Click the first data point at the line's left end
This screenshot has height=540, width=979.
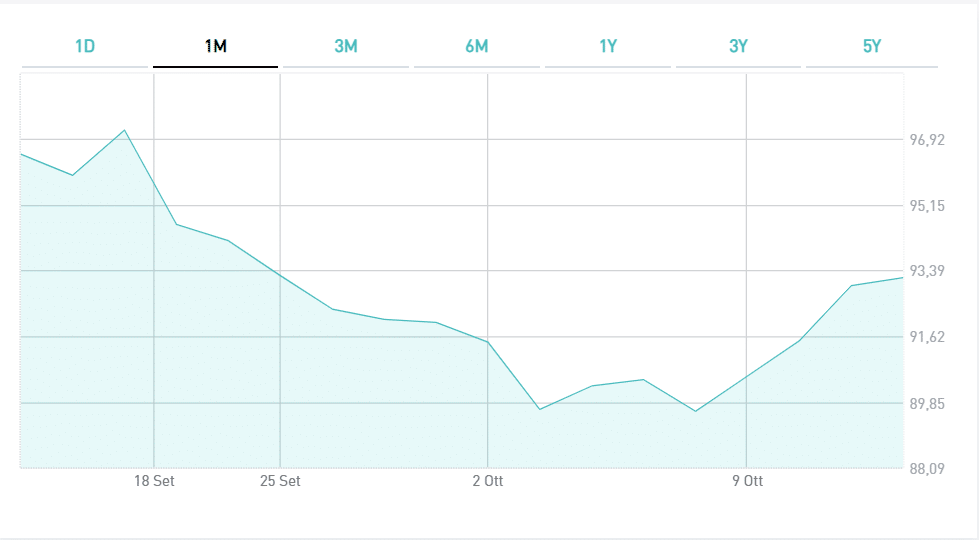point(22,154)
